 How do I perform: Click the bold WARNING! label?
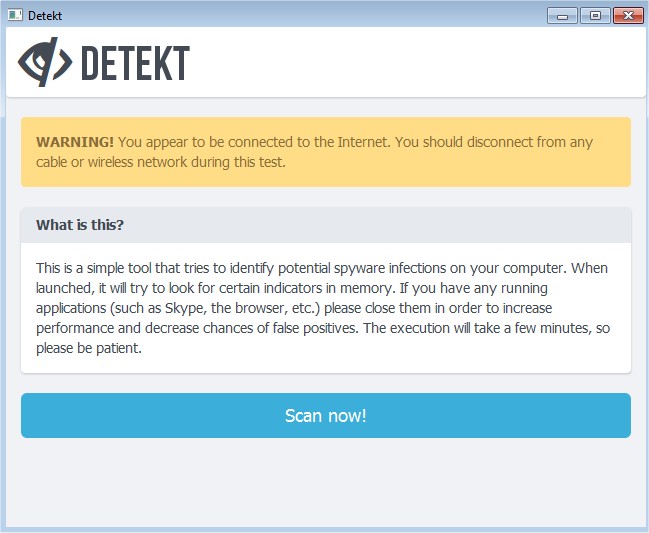point(75,142)
